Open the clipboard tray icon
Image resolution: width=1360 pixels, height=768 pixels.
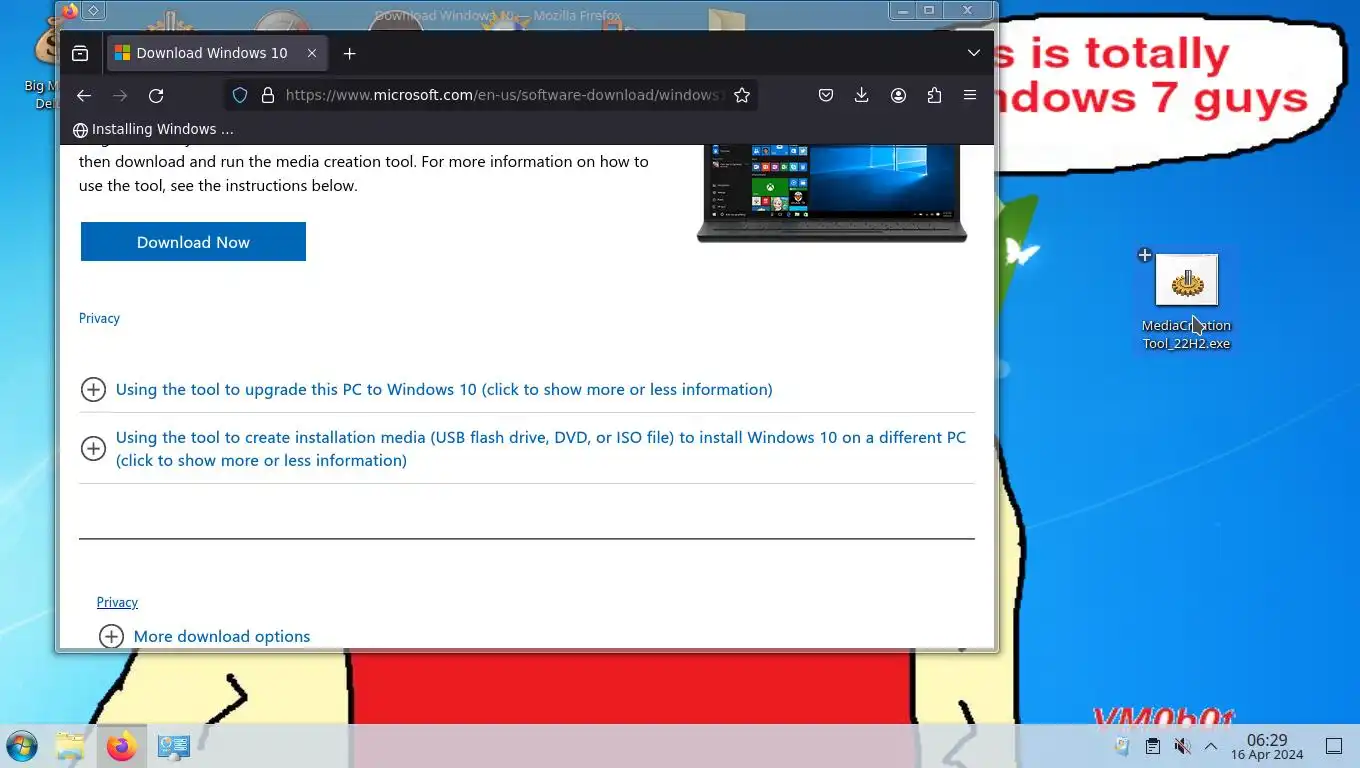pyautogui.click(x=1152, y=746)
